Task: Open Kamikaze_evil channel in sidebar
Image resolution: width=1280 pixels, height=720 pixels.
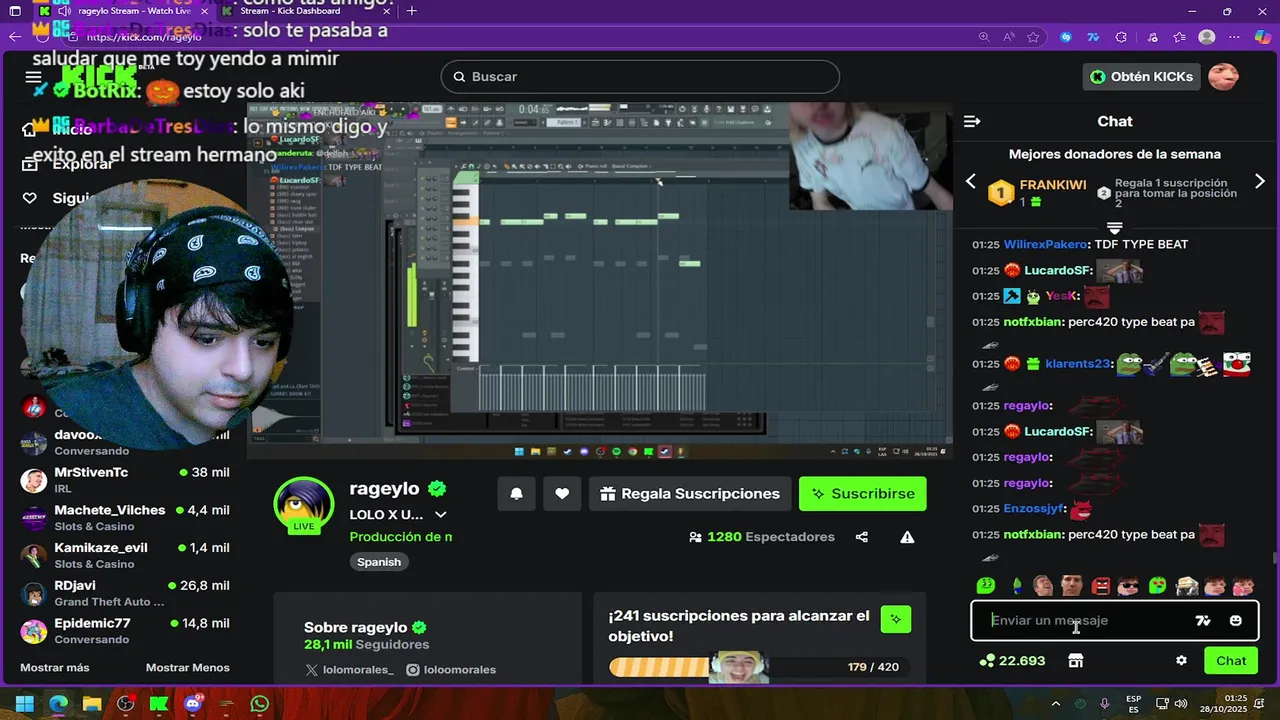Action: (x=125, y=556)
